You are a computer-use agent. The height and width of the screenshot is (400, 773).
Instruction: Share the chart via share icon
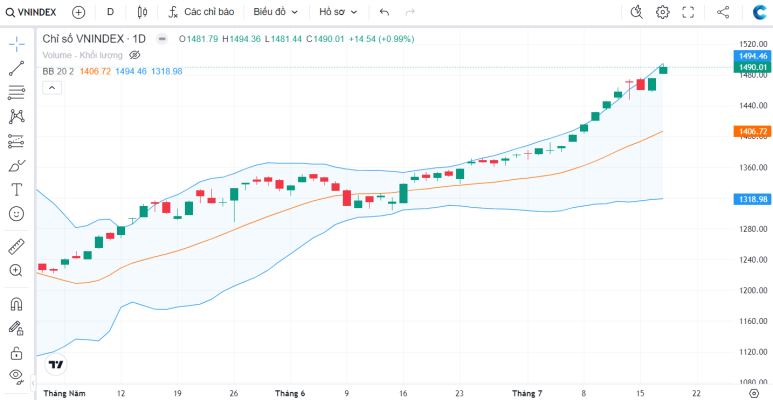723,12
